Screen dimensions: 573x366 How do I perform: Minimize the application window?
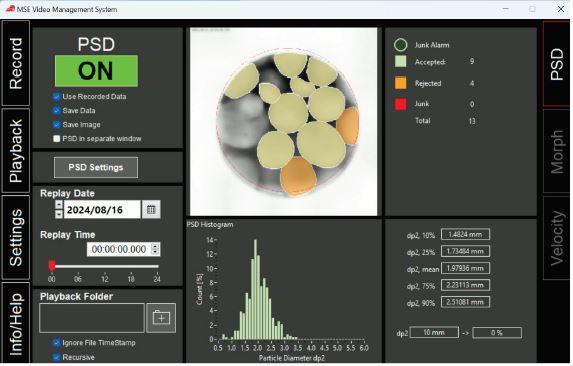tap(506, 9)
